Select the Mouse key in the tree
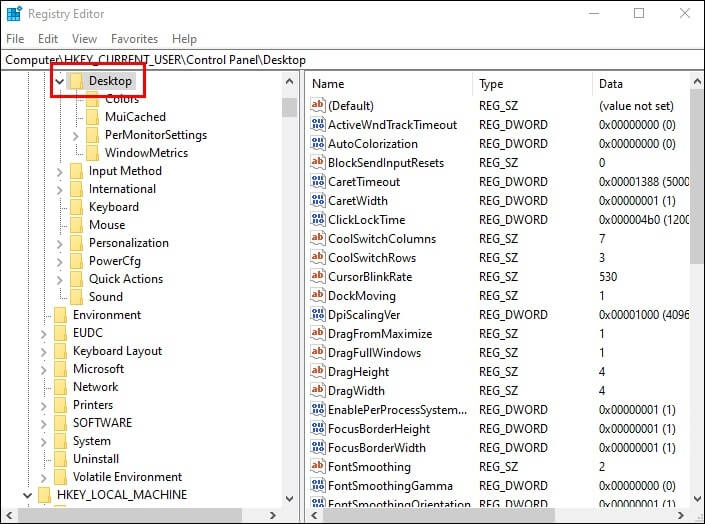 pos(107,225)
